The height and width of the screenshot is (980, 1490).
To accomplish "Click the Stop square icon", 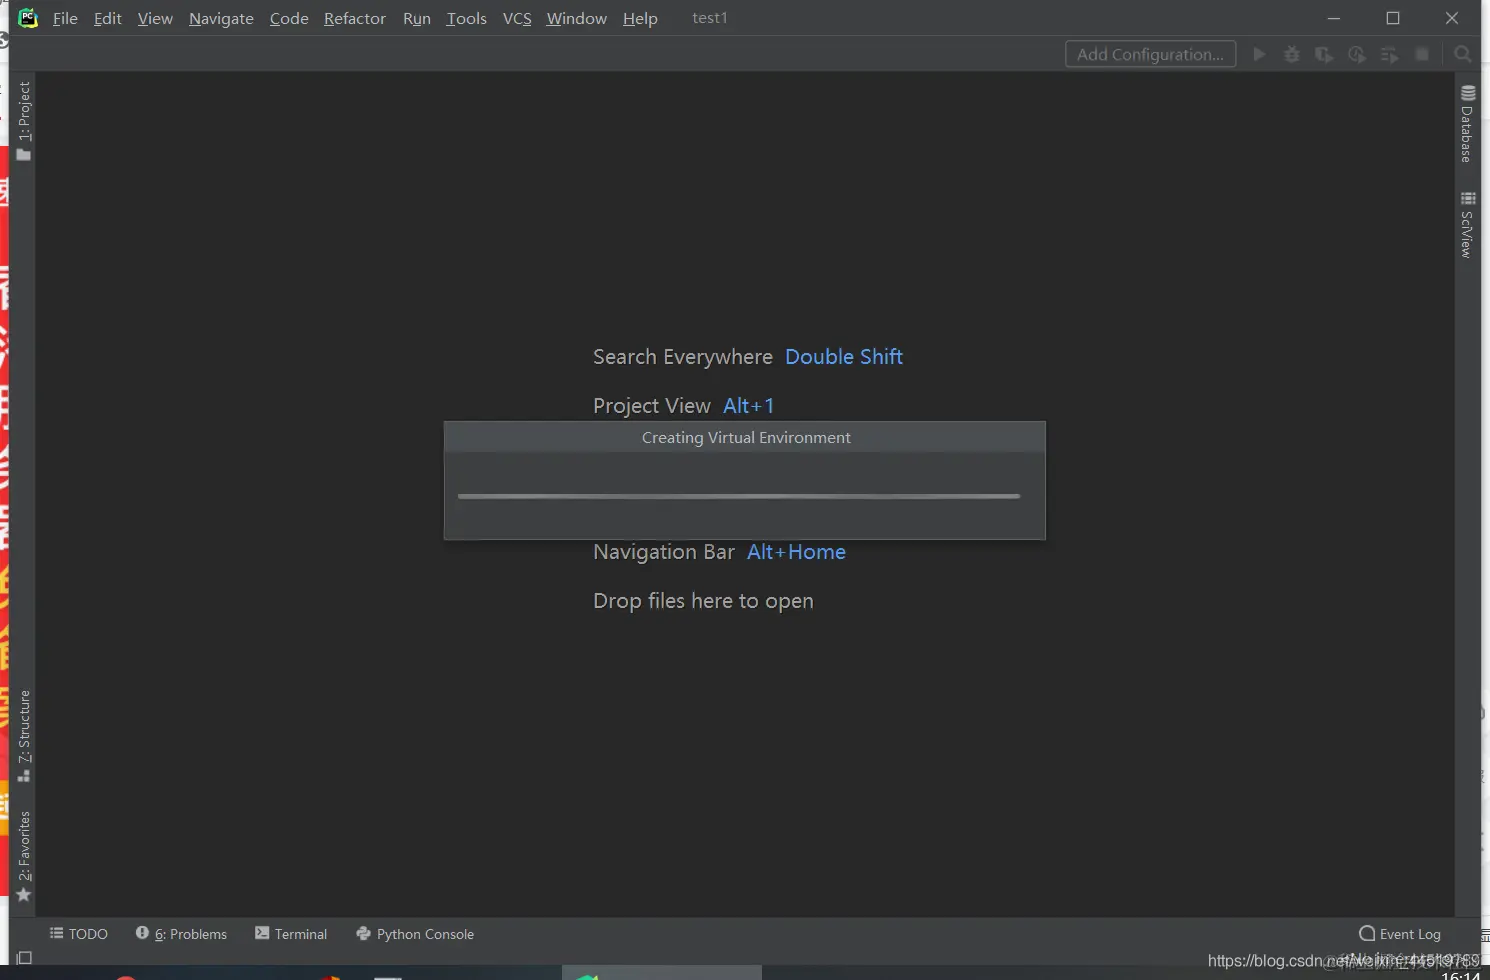I will [1422, 54].
